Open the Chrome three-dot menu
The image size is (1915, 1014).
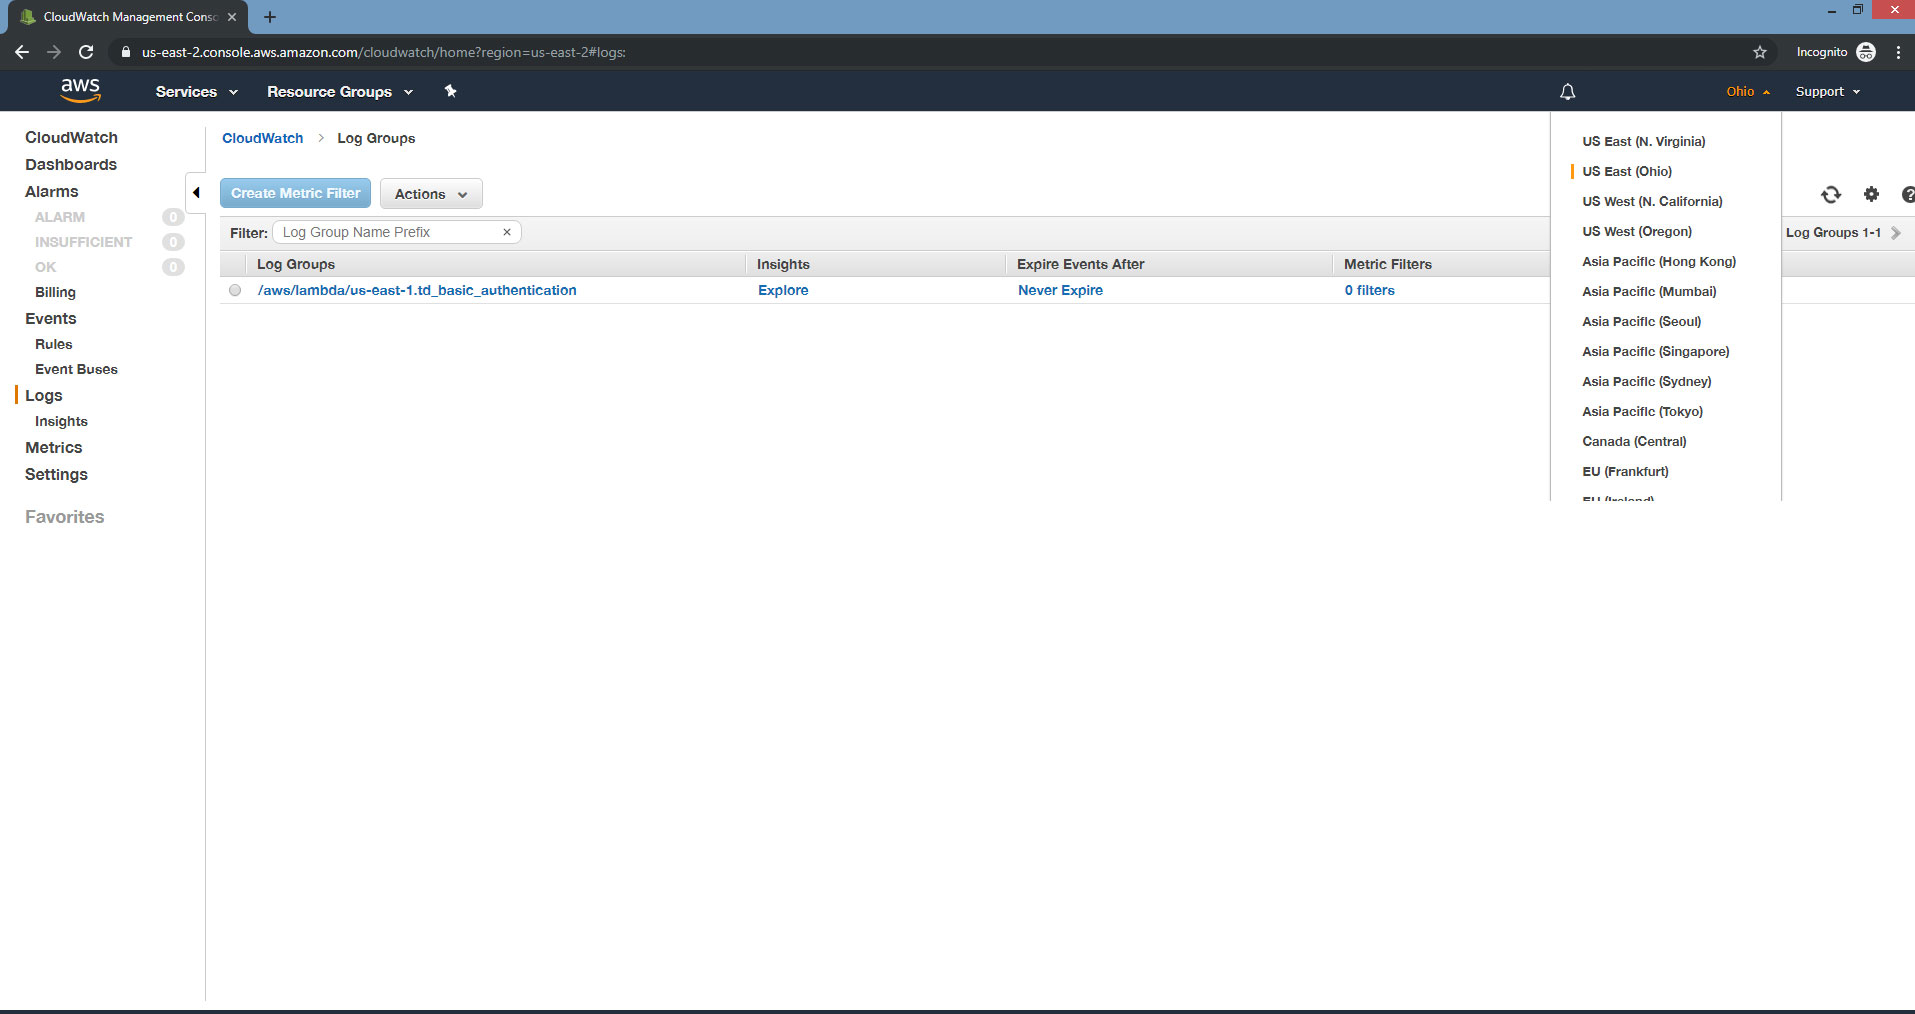pyautogui.click(x=1898, y=52)
